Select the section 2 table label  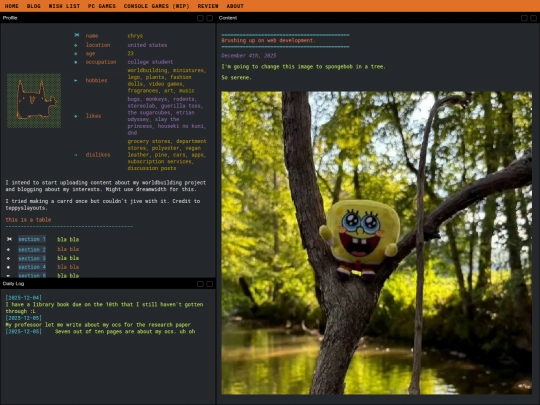coord(32,249)
